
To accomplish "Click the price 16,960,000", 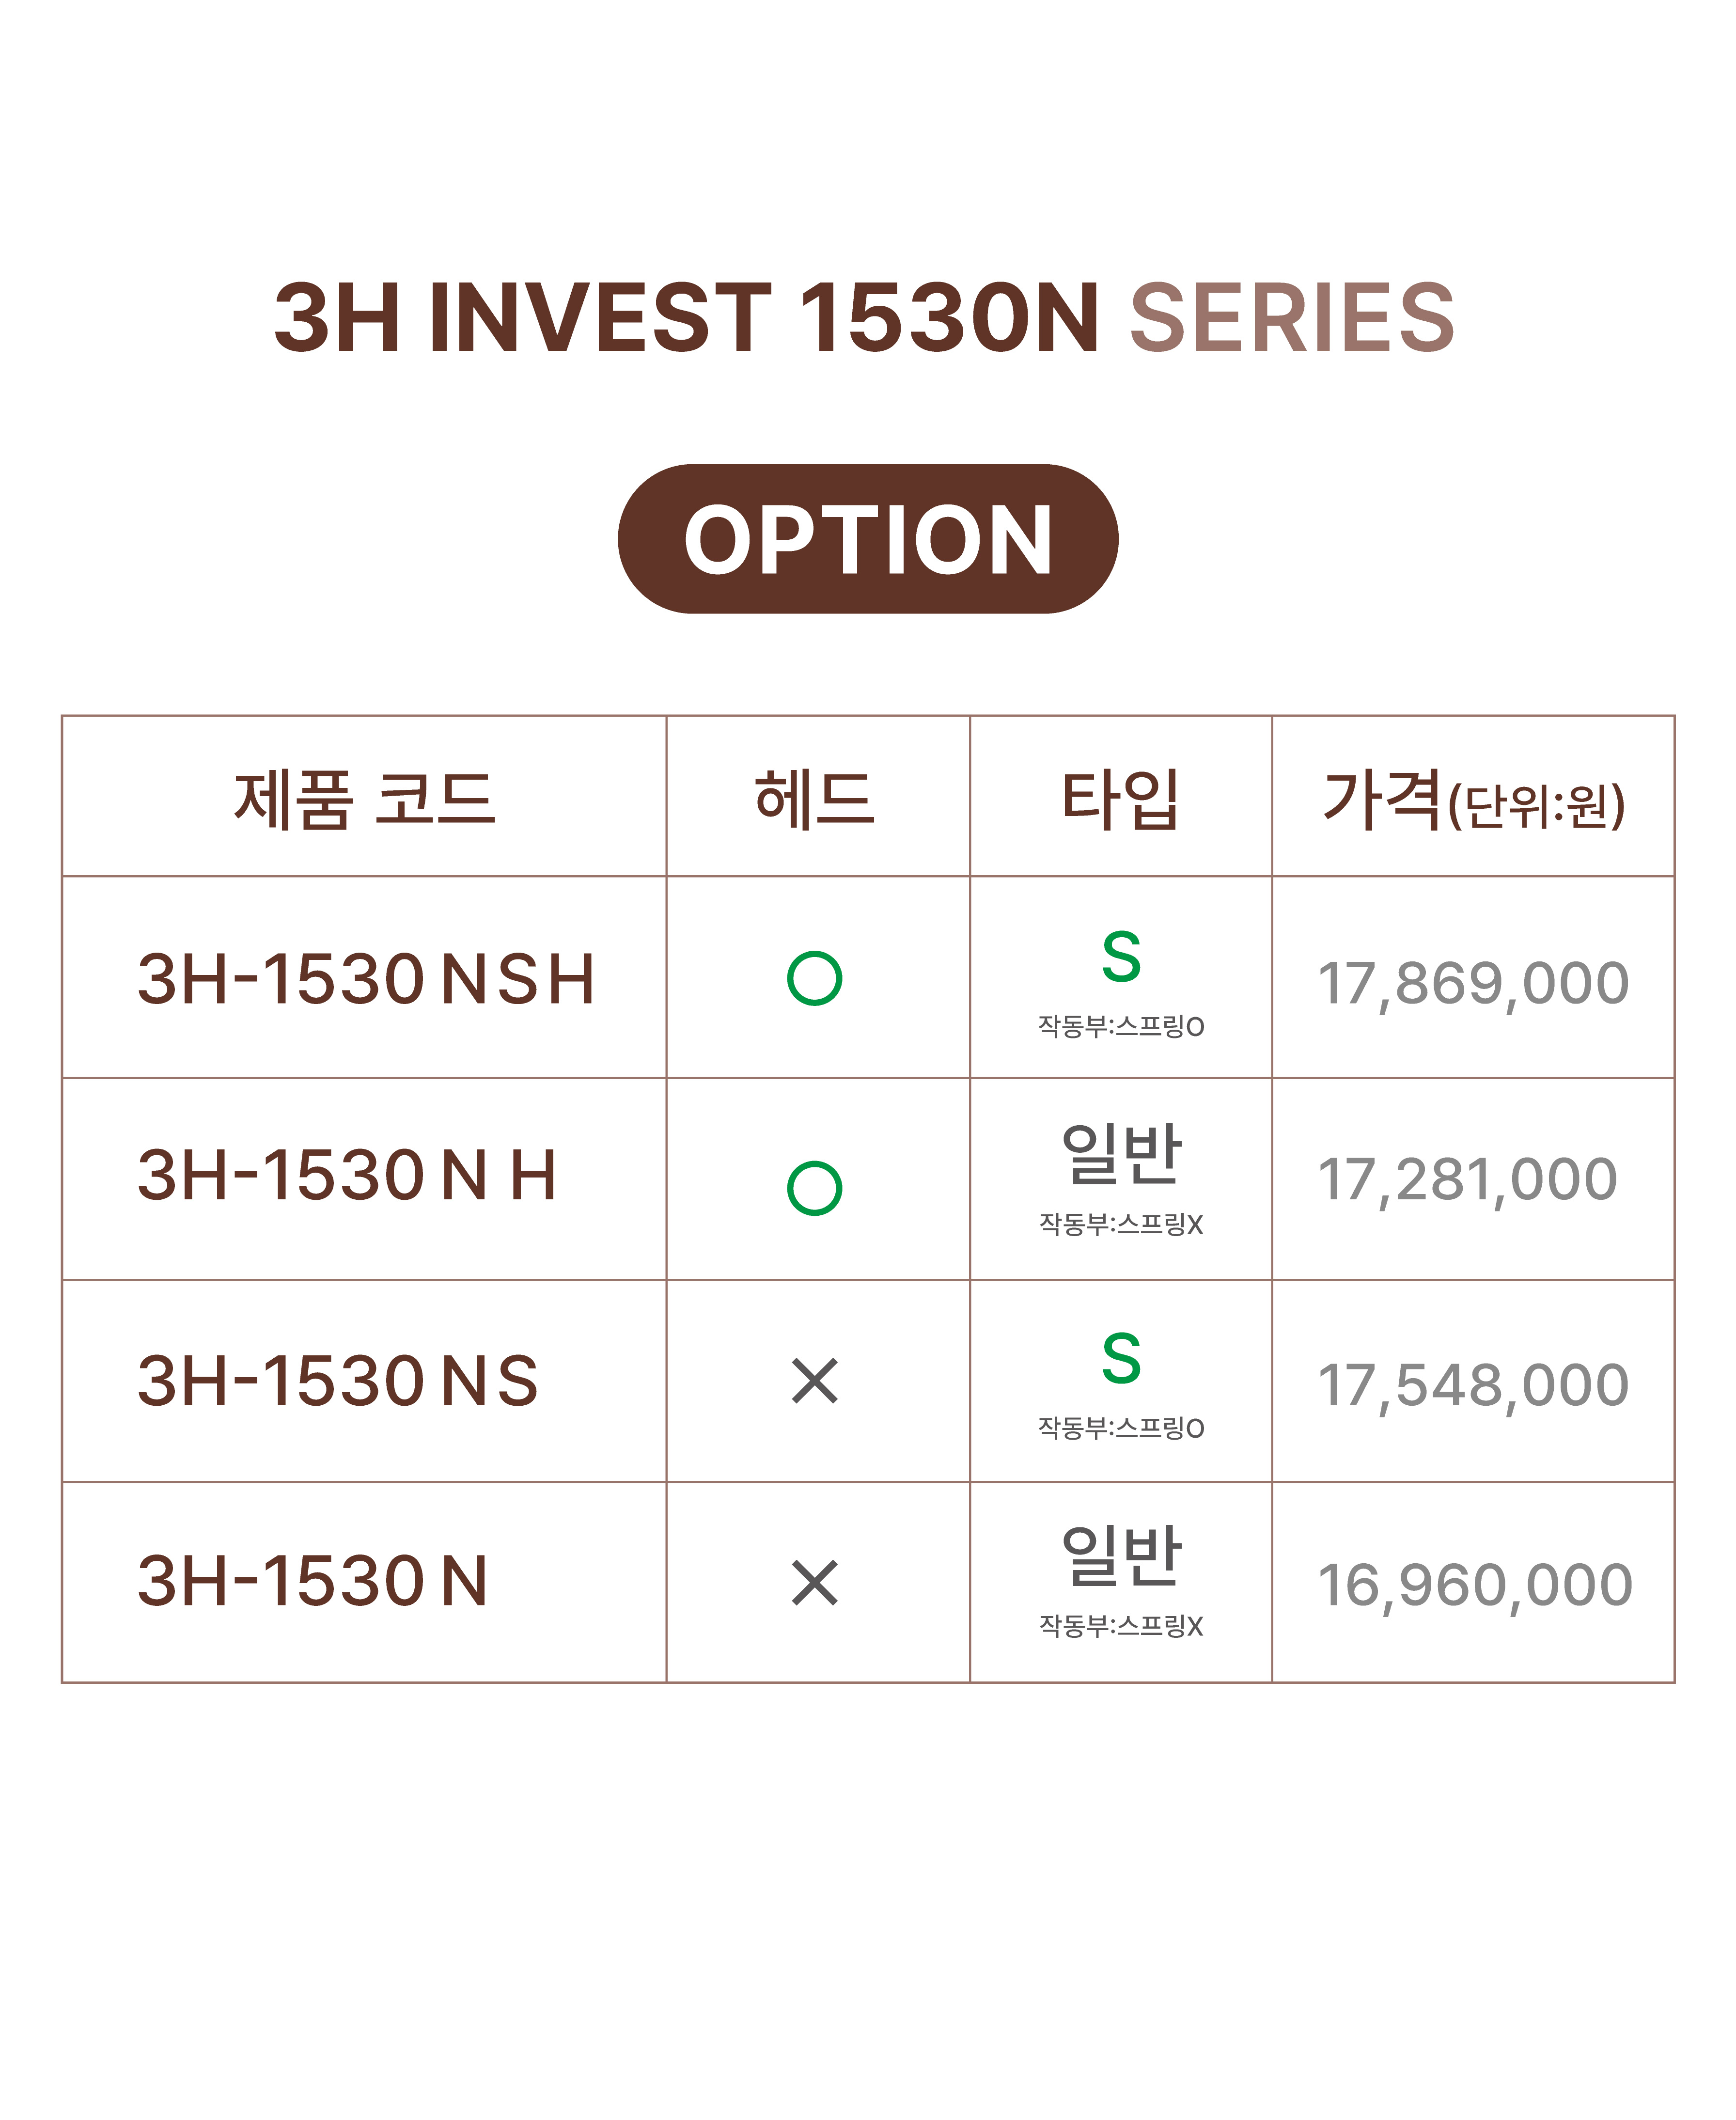I will [x=1474, y=1585].
